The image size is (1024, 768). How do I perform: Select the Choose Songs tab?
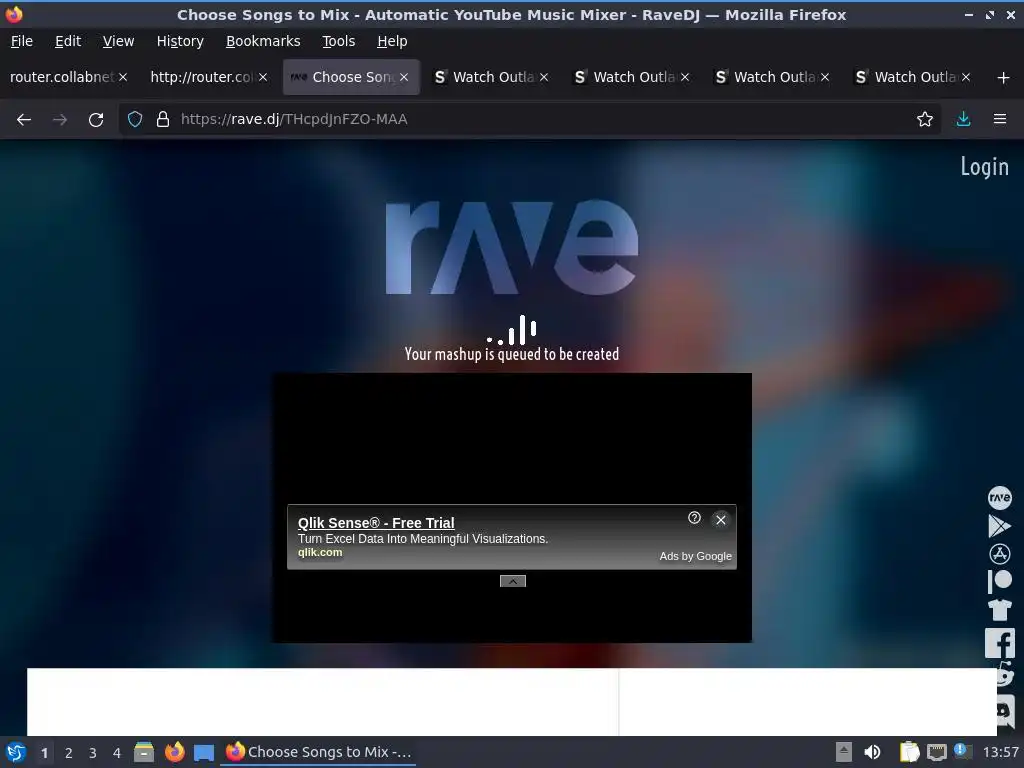(x=353, y=77)
